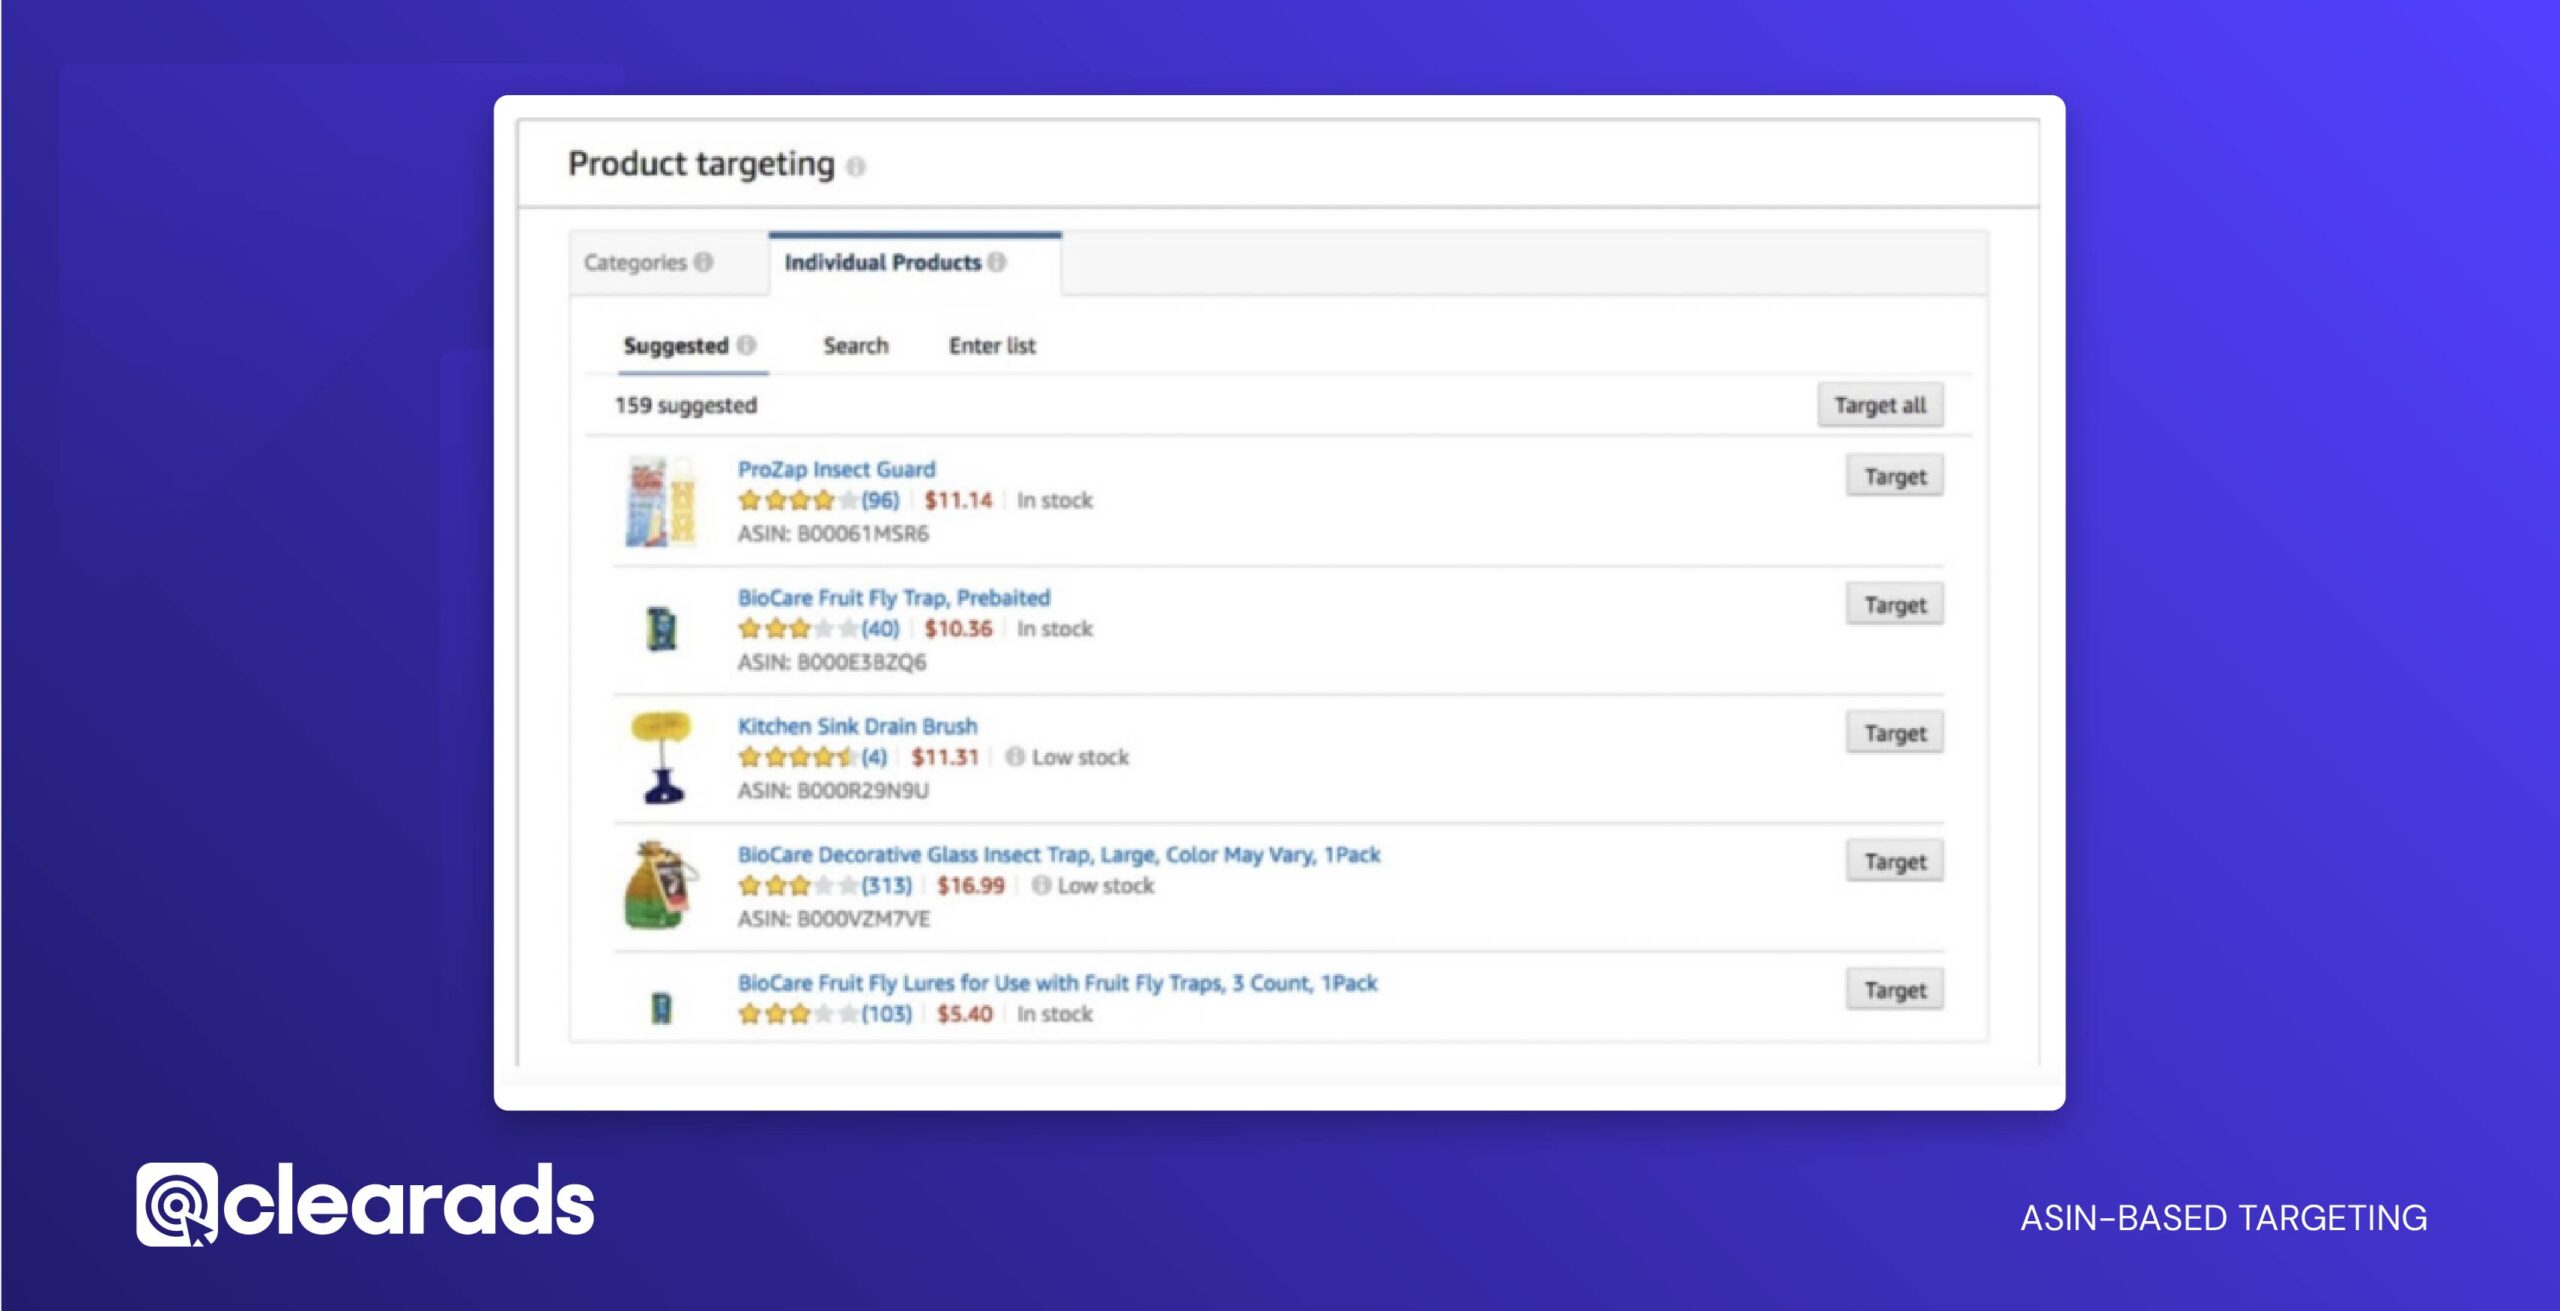2560x1311 pixels.
Task: Target the ProZap Insect Guard product
Action: [x=1895, y=475]
